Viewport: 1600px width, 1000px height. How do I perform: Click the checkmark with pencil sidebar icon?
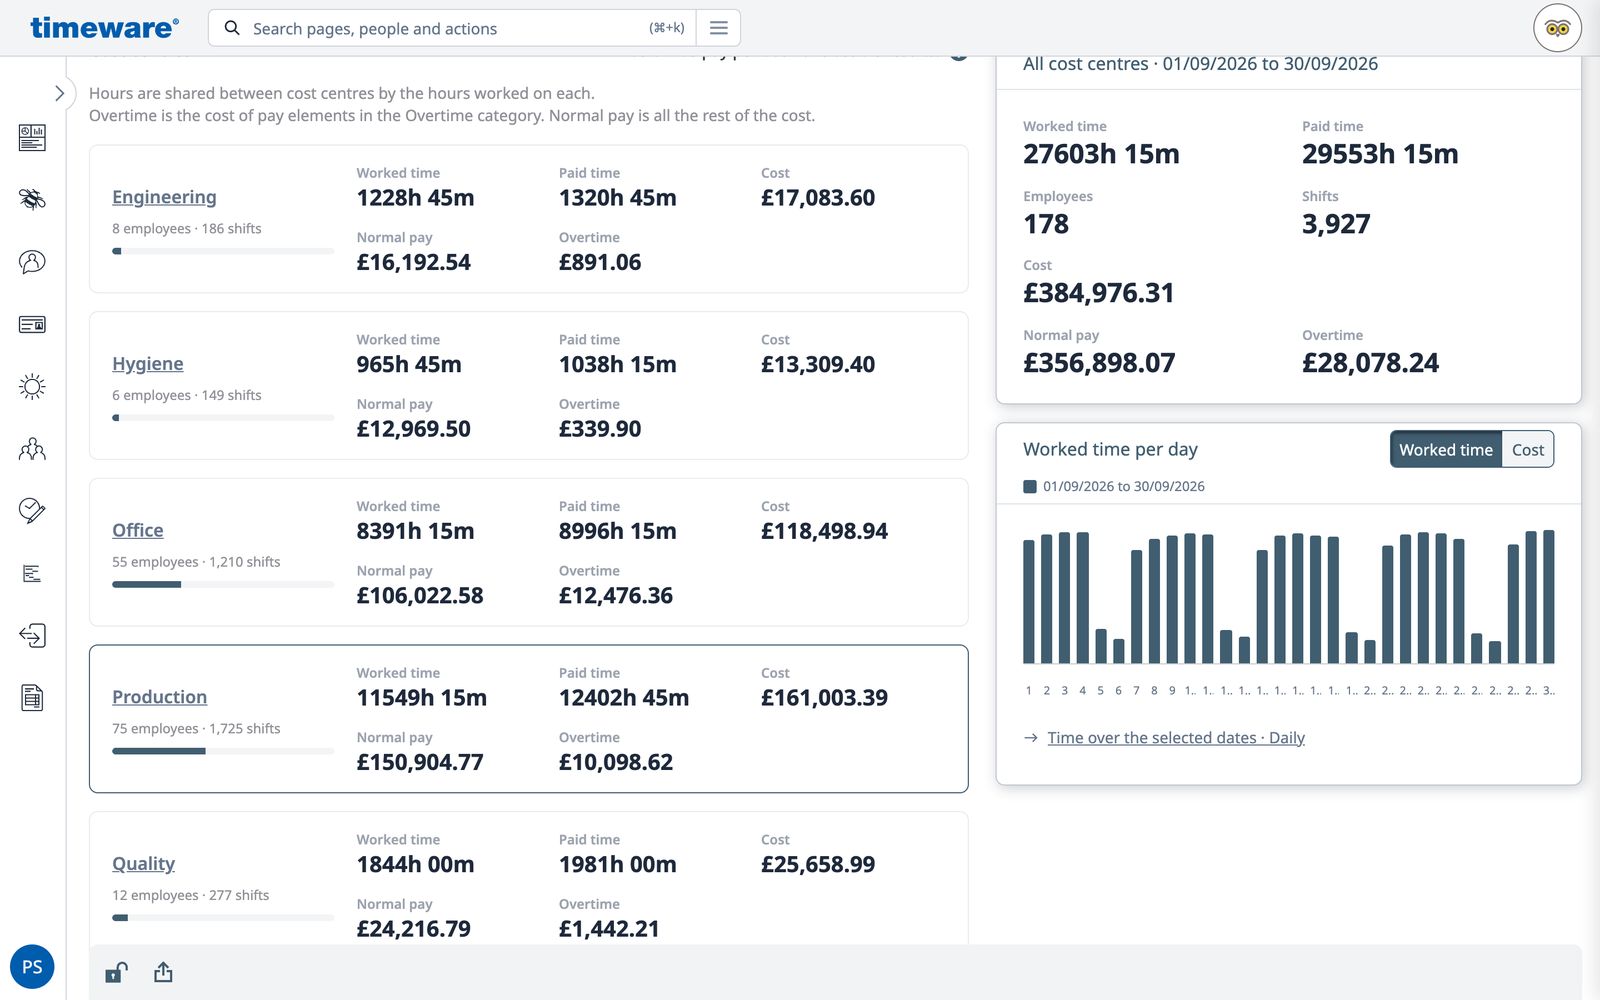tap(32, 511)
